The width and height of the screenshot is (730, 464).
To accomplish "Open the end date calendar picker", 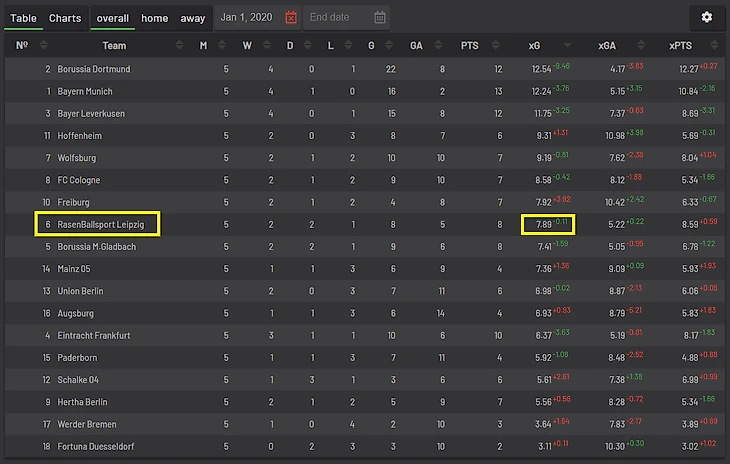I will tap(380, 17).
